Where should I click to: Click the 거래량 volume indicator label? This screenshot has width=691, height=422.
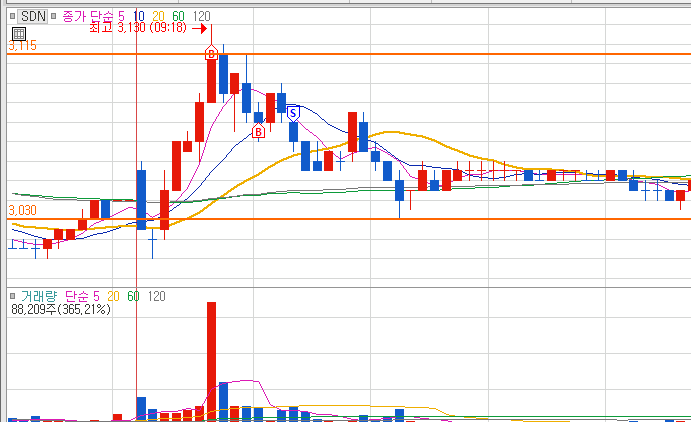pyautogui.click(x=39, y=296)
